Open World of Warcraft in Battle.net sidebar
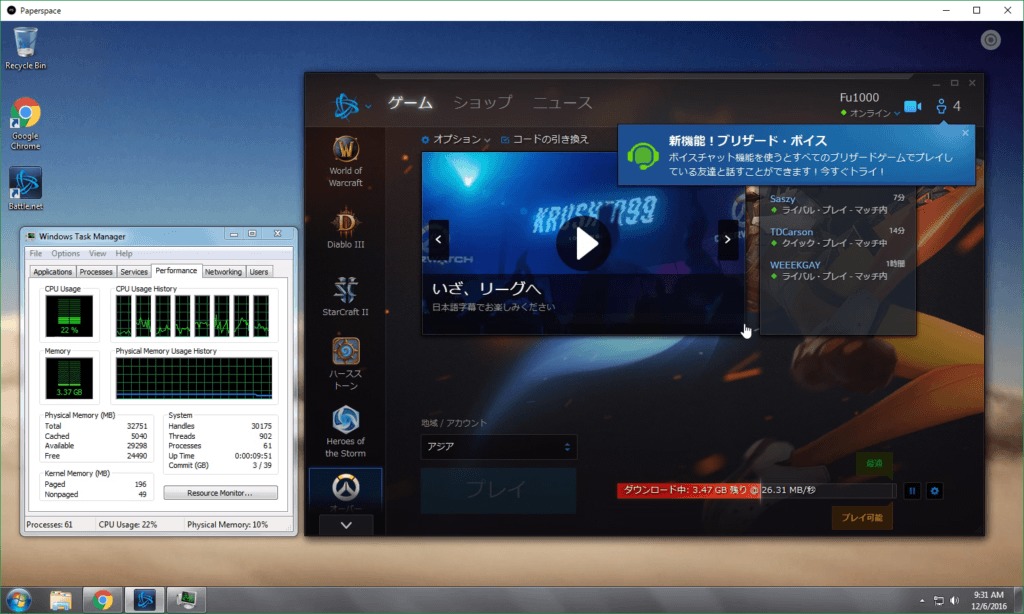The width and height of the screenshot is (1024, 614). [345, 162]
